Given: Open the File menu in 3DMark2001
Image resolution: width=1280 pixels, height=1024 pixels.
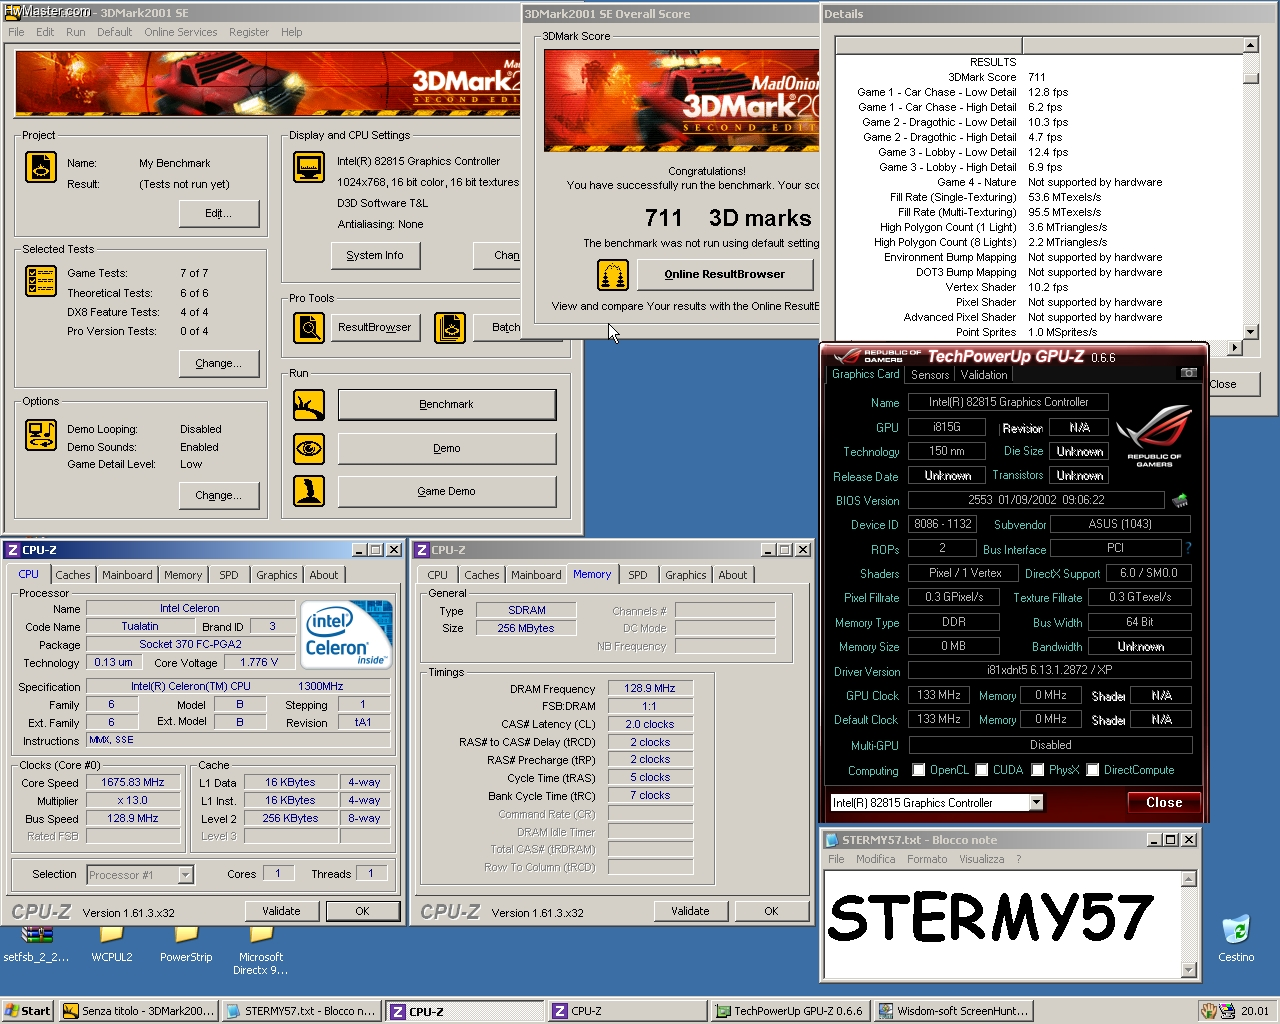Looking at the screenshot, I should [16, 32].
